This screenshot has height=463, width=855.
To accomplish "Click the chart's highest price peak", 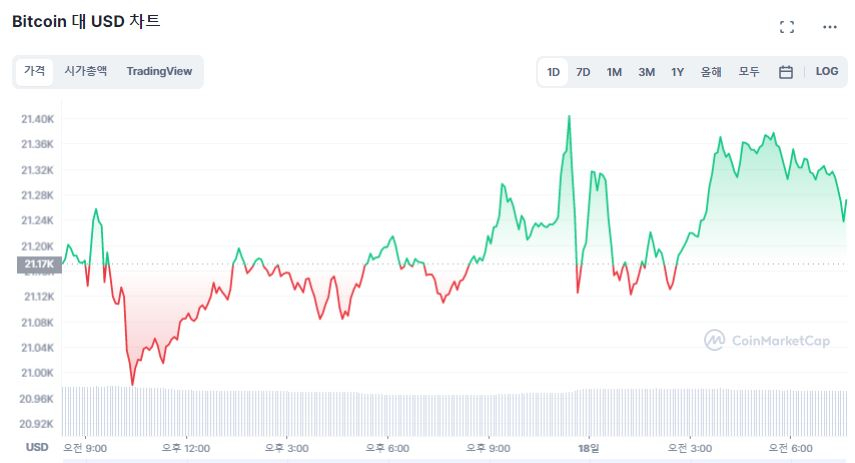I will click(569, 117).
